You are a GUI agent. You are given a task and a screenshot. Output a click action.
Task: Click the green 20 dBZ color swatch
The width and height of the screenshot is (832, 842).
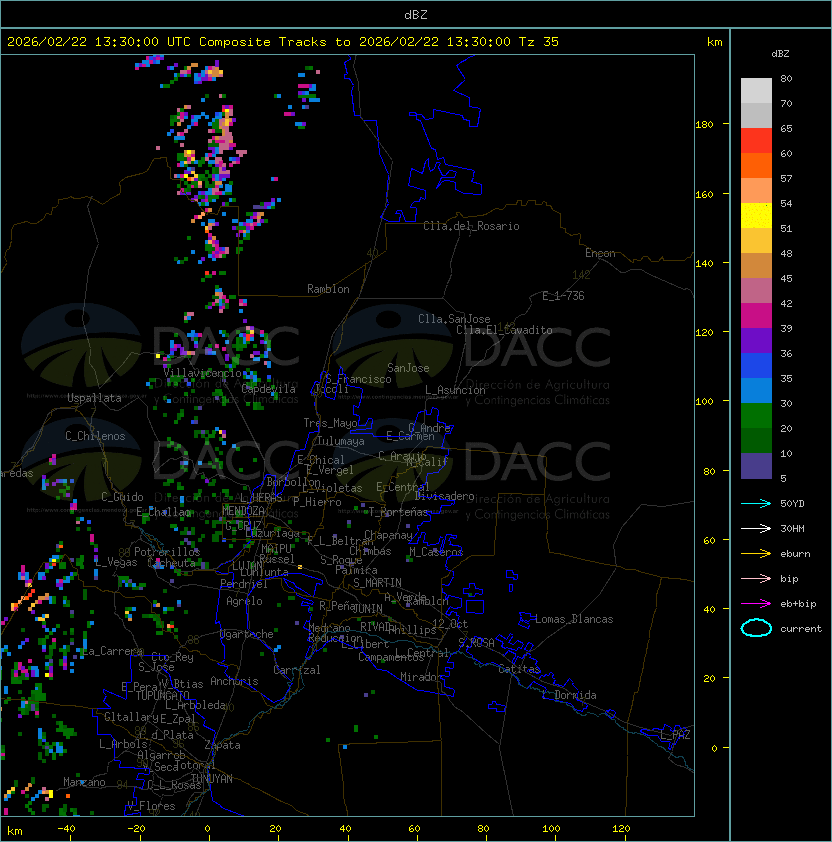[x=756, y=416]
